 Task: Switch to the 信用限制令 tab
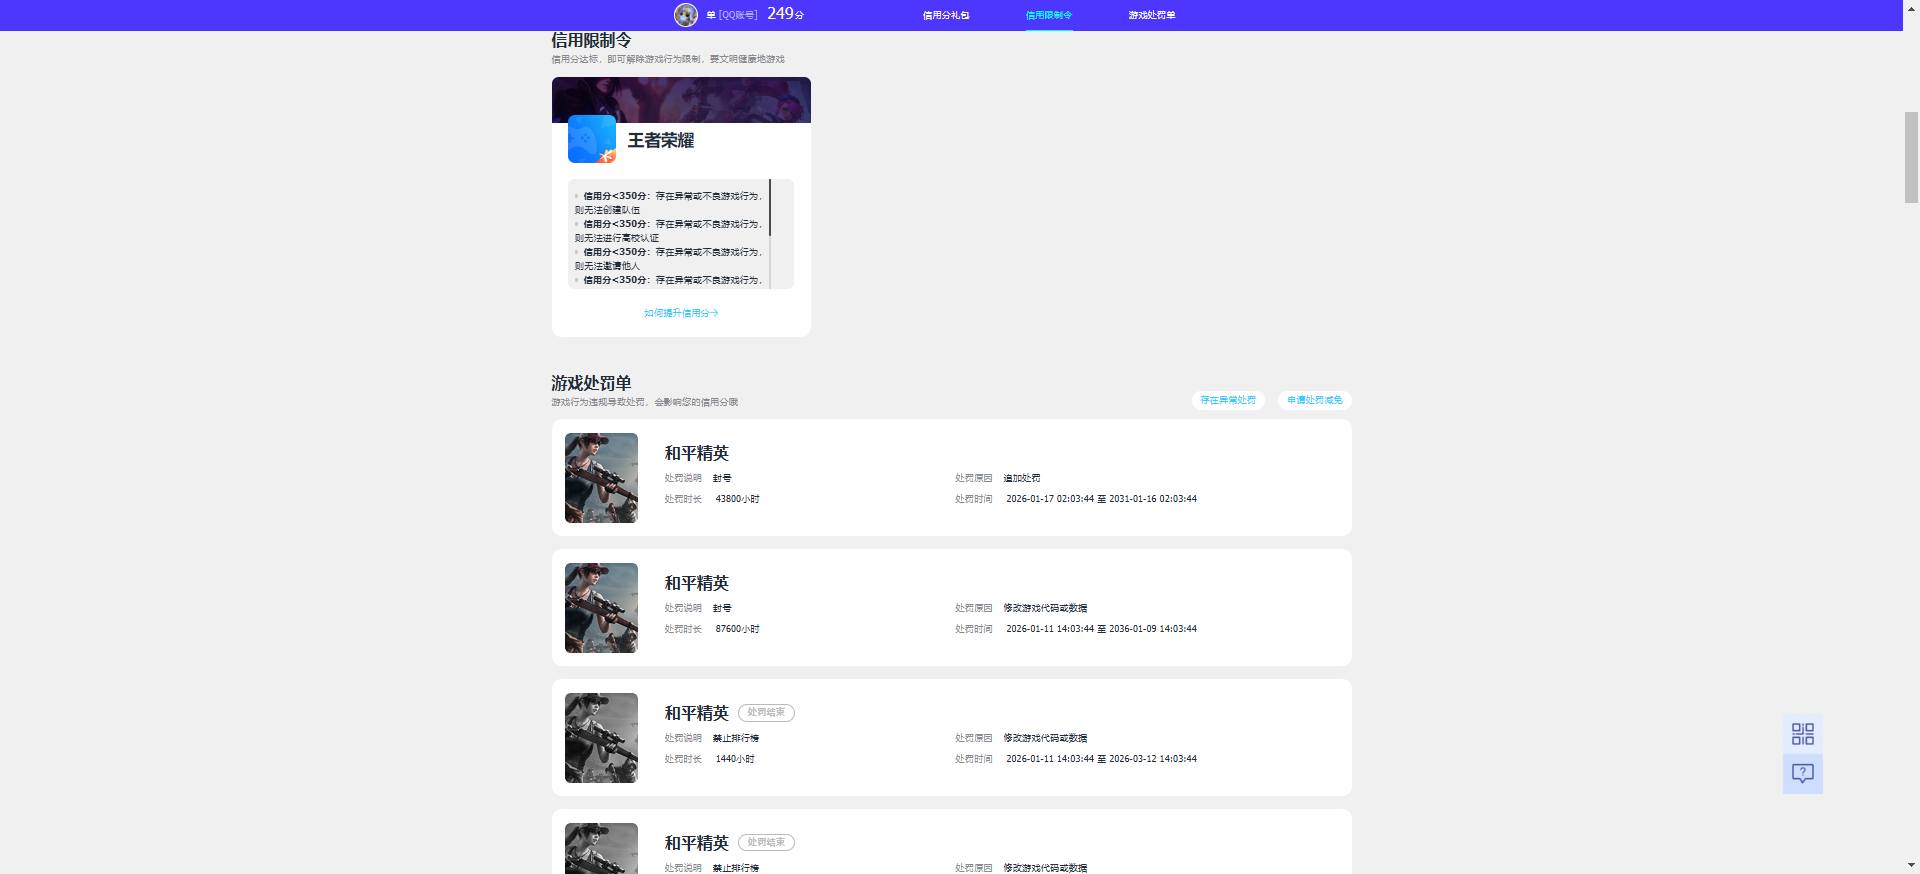click(x=1048, y=15)
